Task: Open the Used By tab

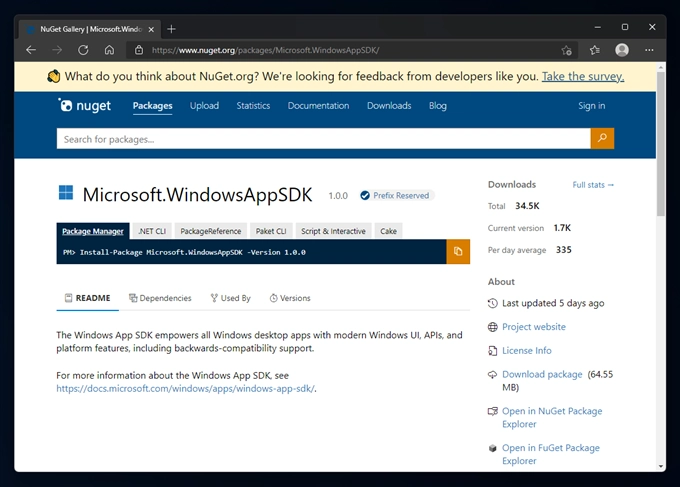Action: coord(231,298)
